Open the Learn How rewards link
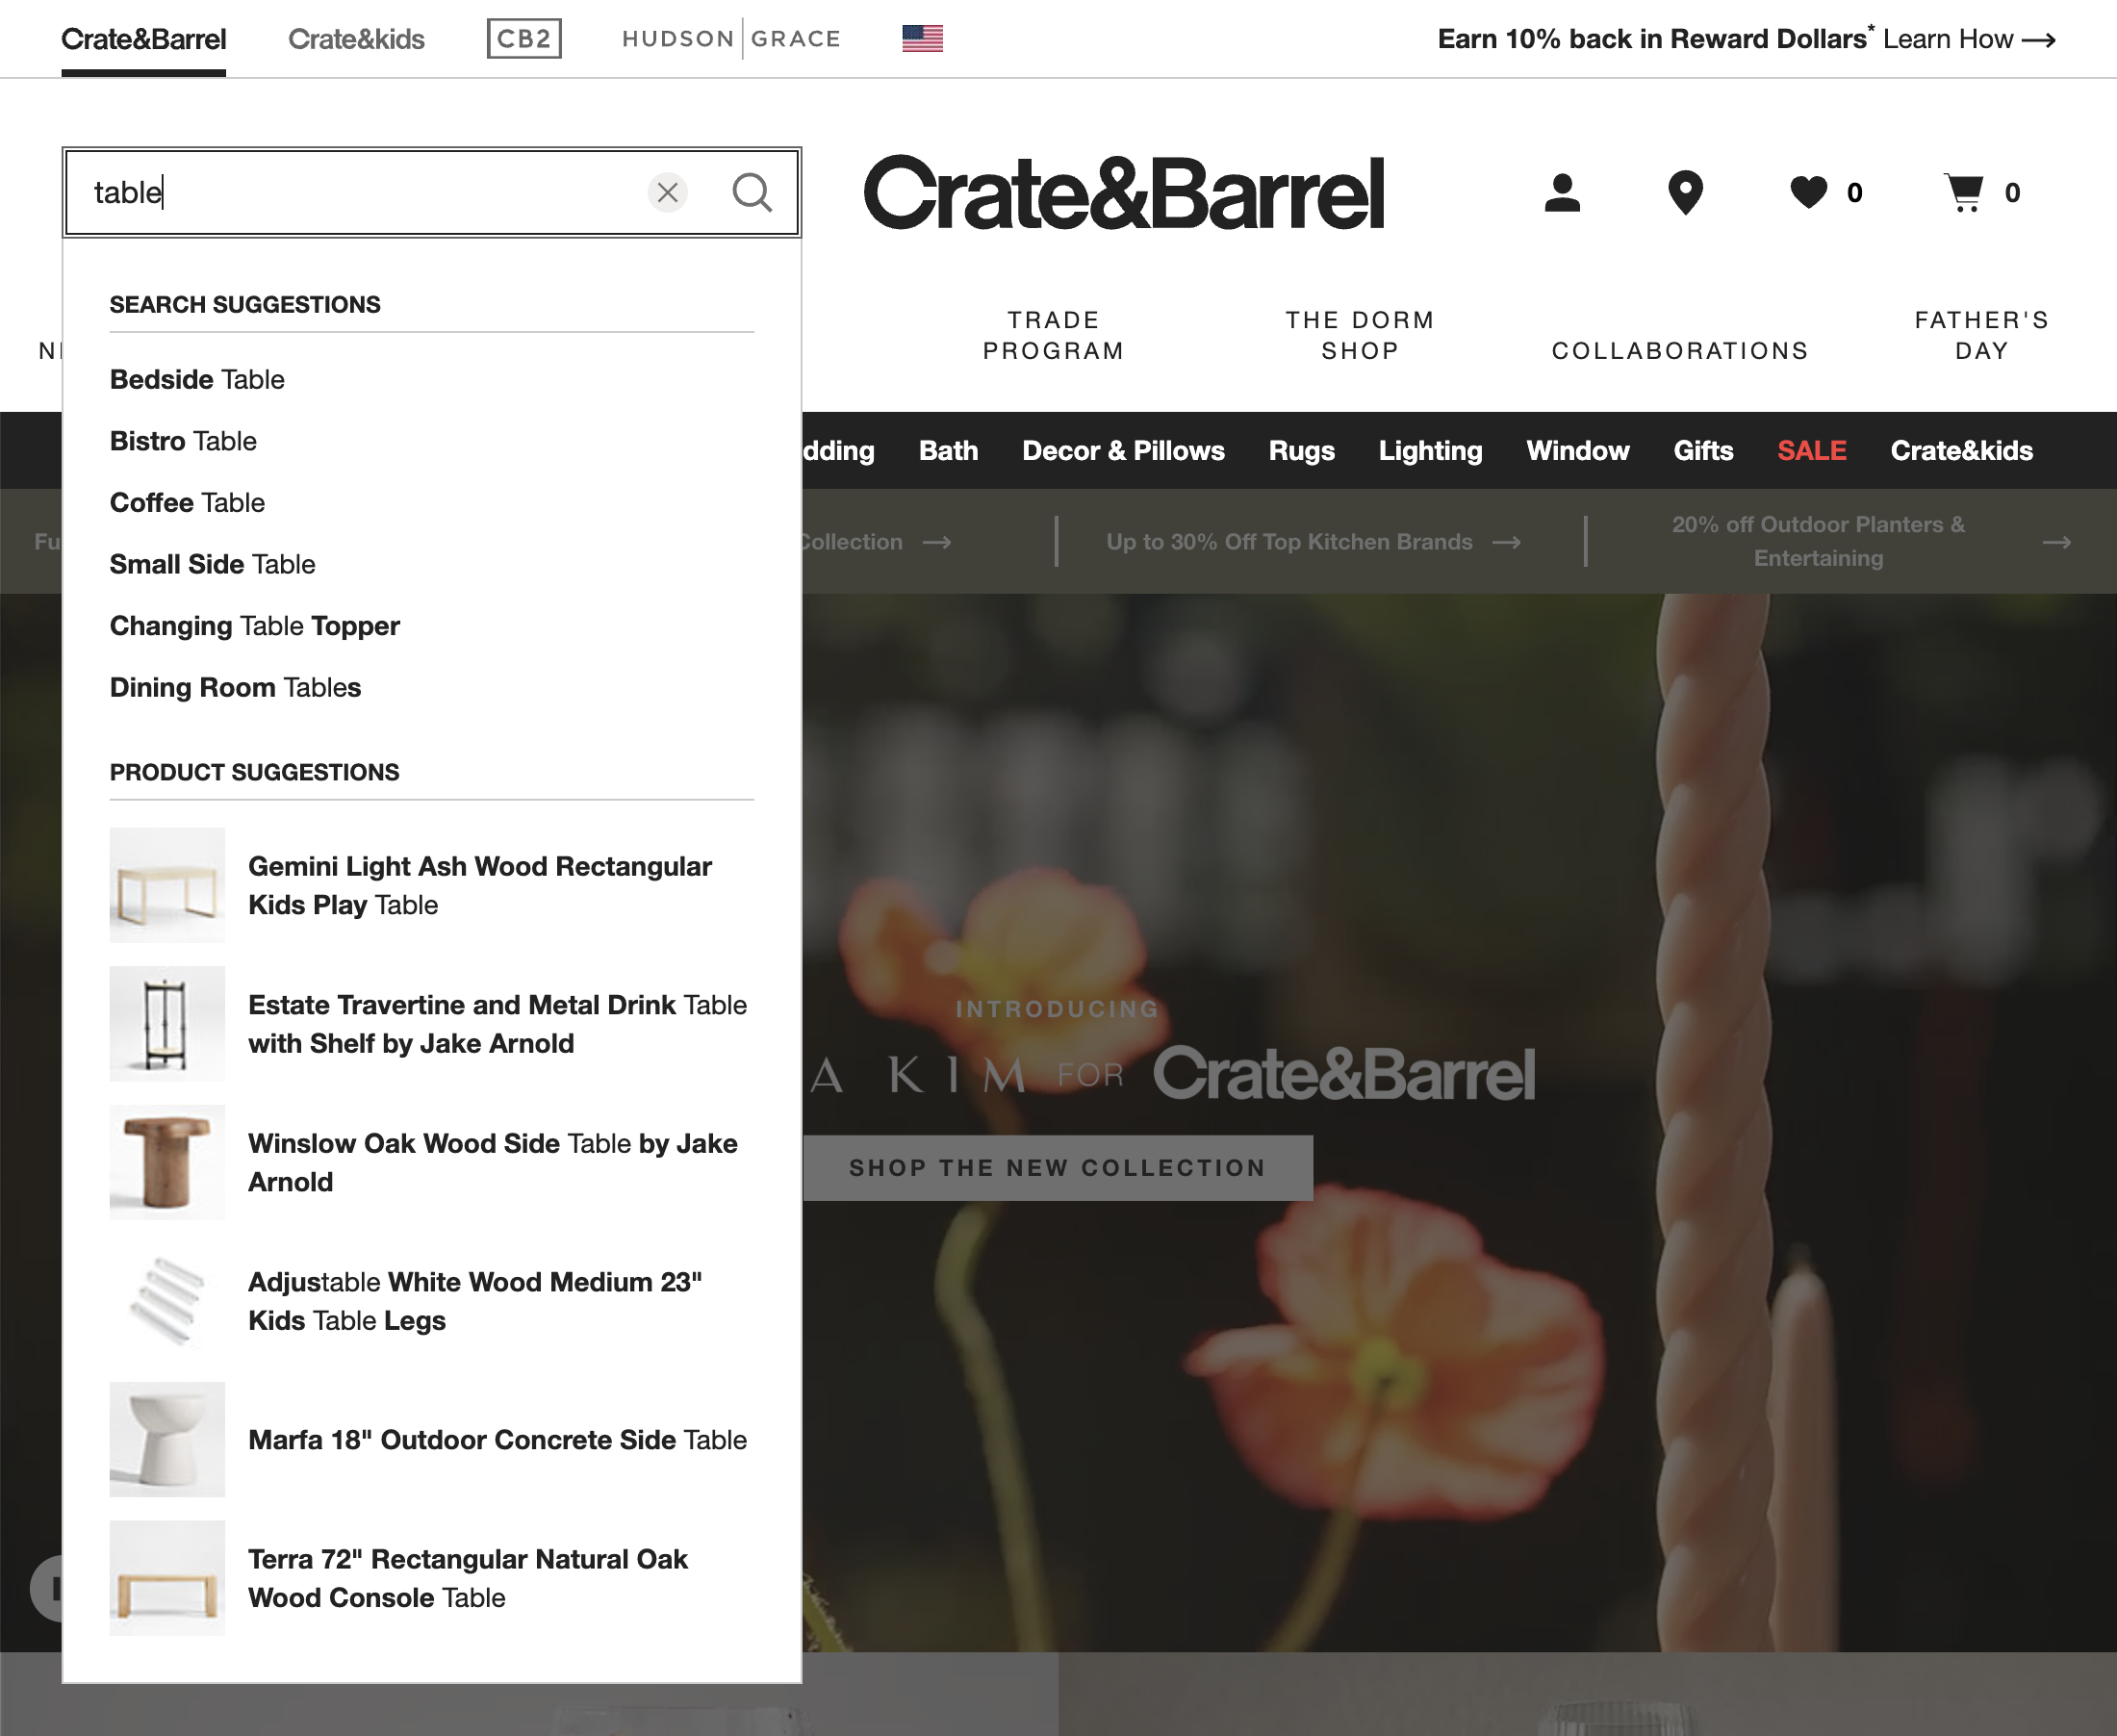 (x=1948, y=38)
